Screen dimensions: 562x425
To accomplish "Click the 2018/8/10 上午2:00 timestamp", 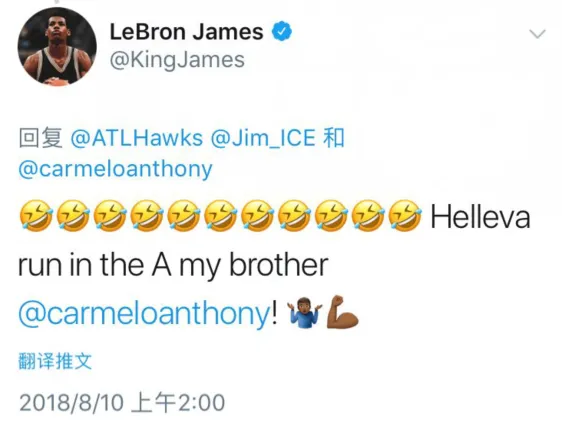I will [122, 402].
